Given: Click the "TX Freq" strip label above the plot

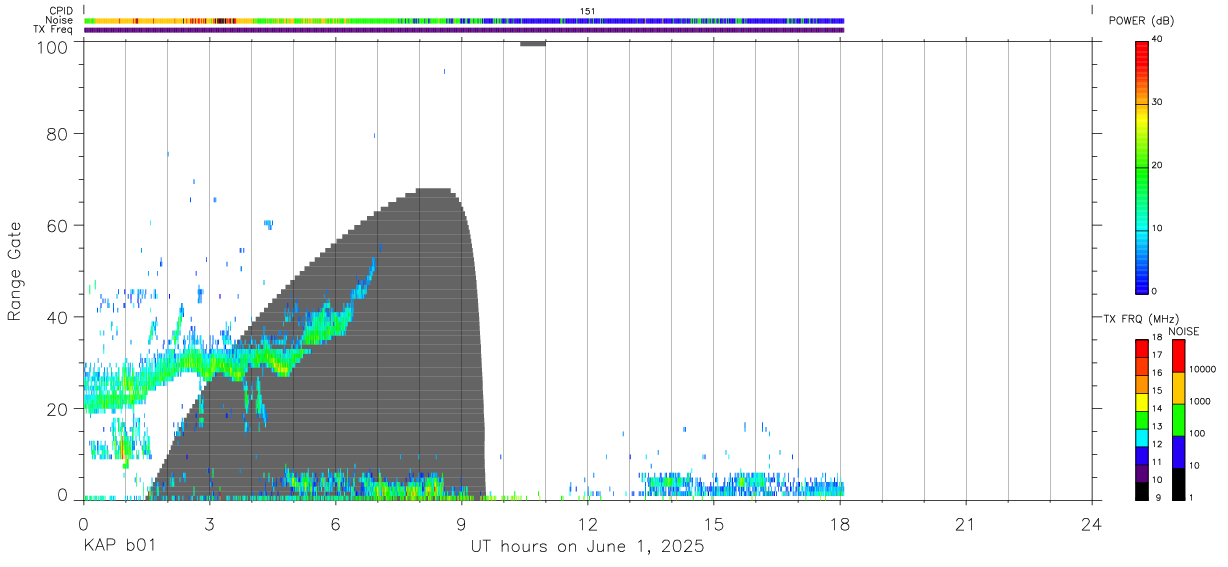Looking at the screenshot, I should (54, 30).
